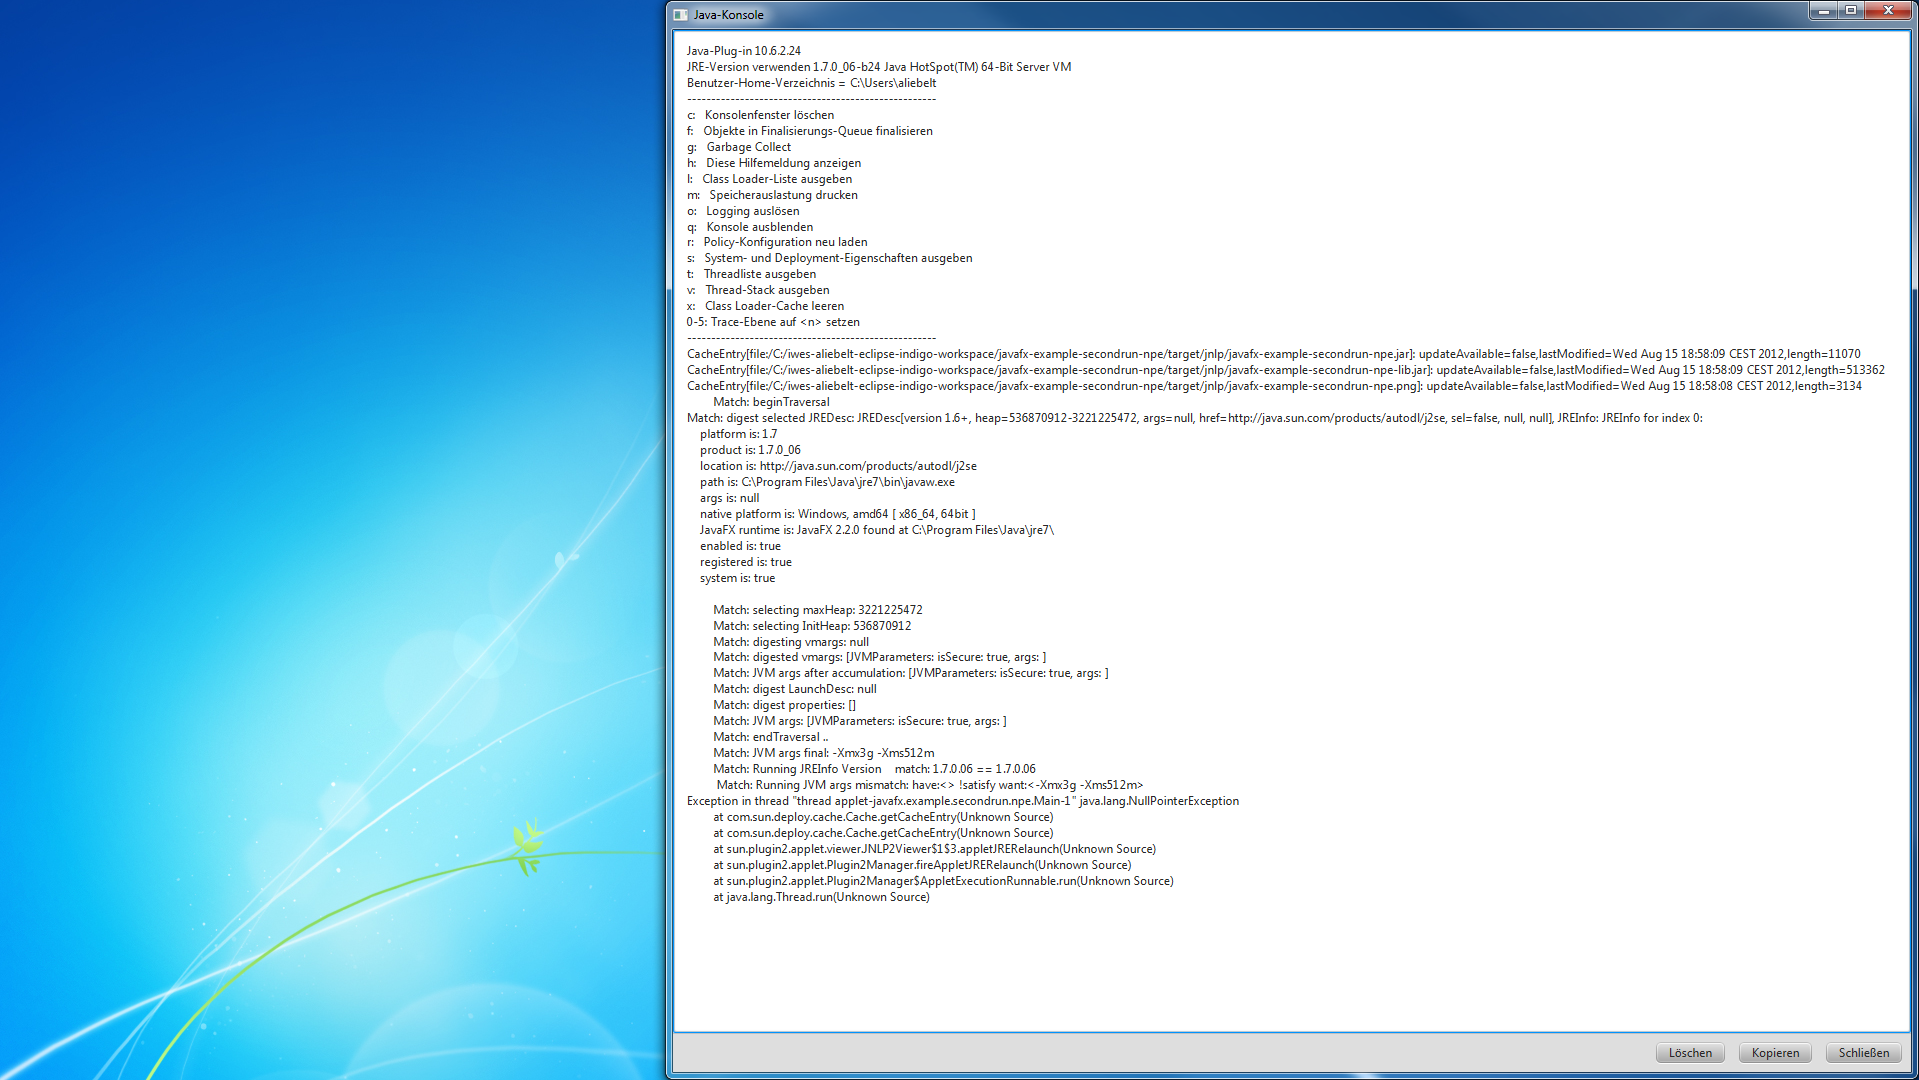Viewport: 1919px width, 1080px height.
Task: Click the 'JavaFX runtime is' line
Action: click(x=876, y=530)
